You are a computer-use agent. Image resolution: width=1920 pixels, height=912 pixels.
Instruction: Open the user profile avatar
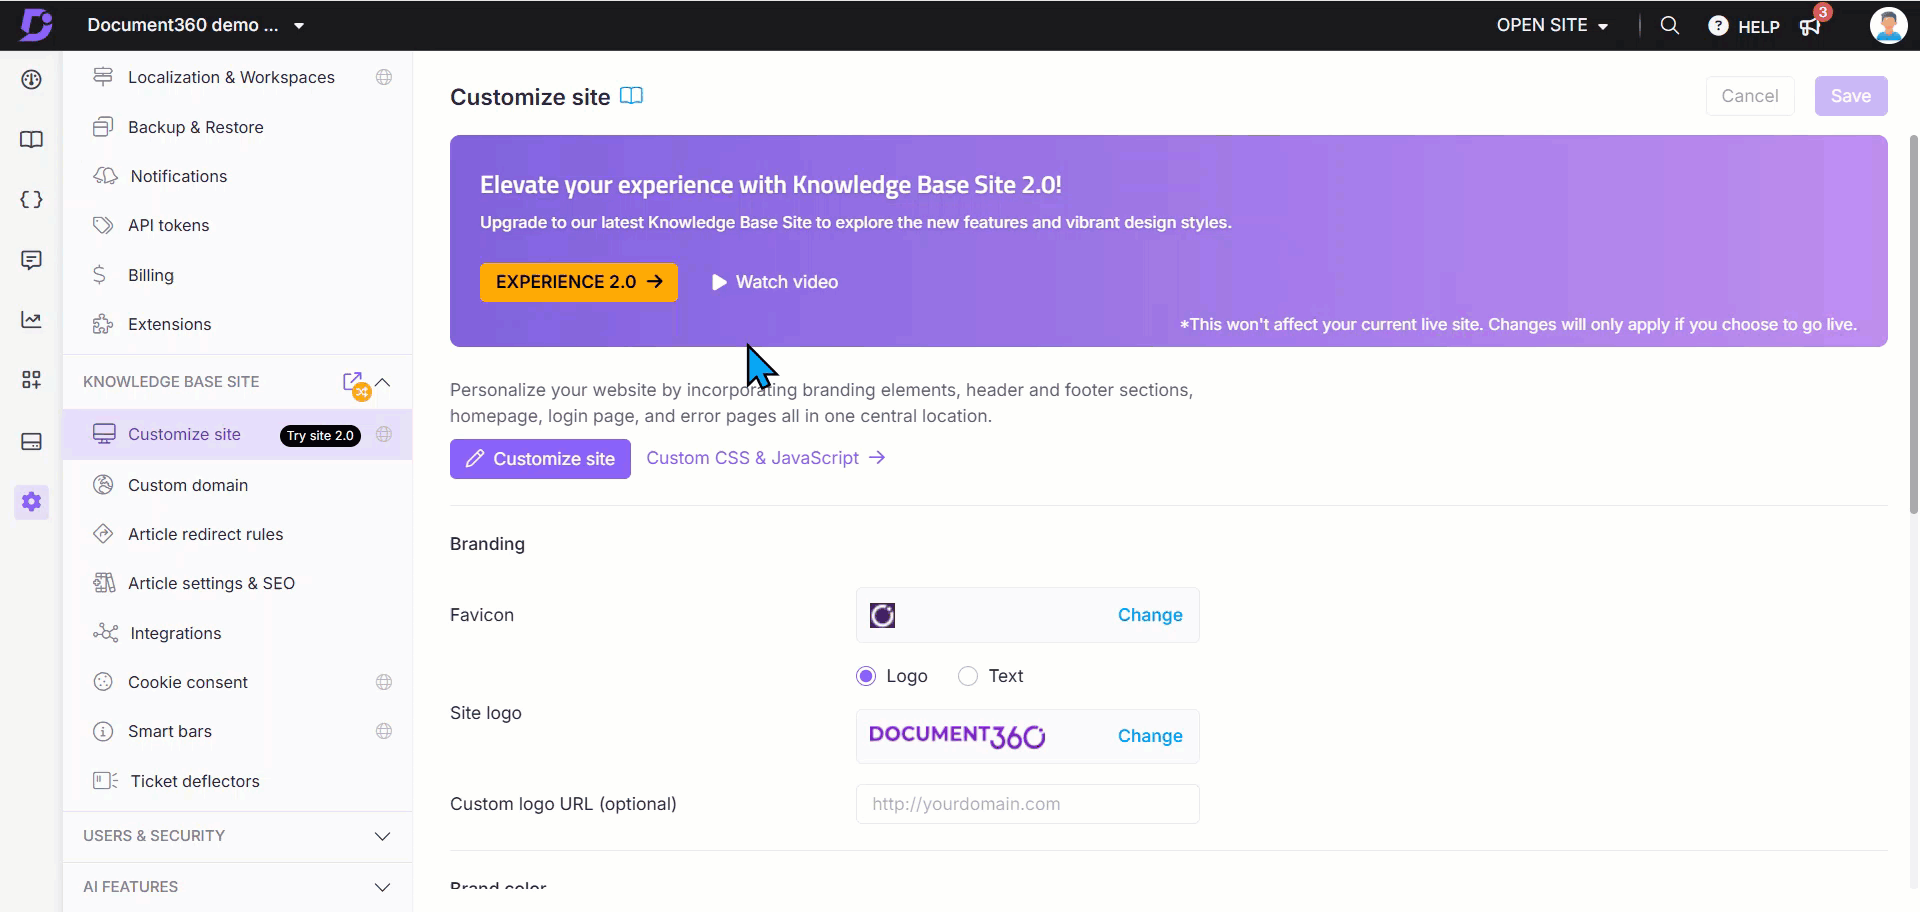pyautogui.click(x=1888, y=26)
